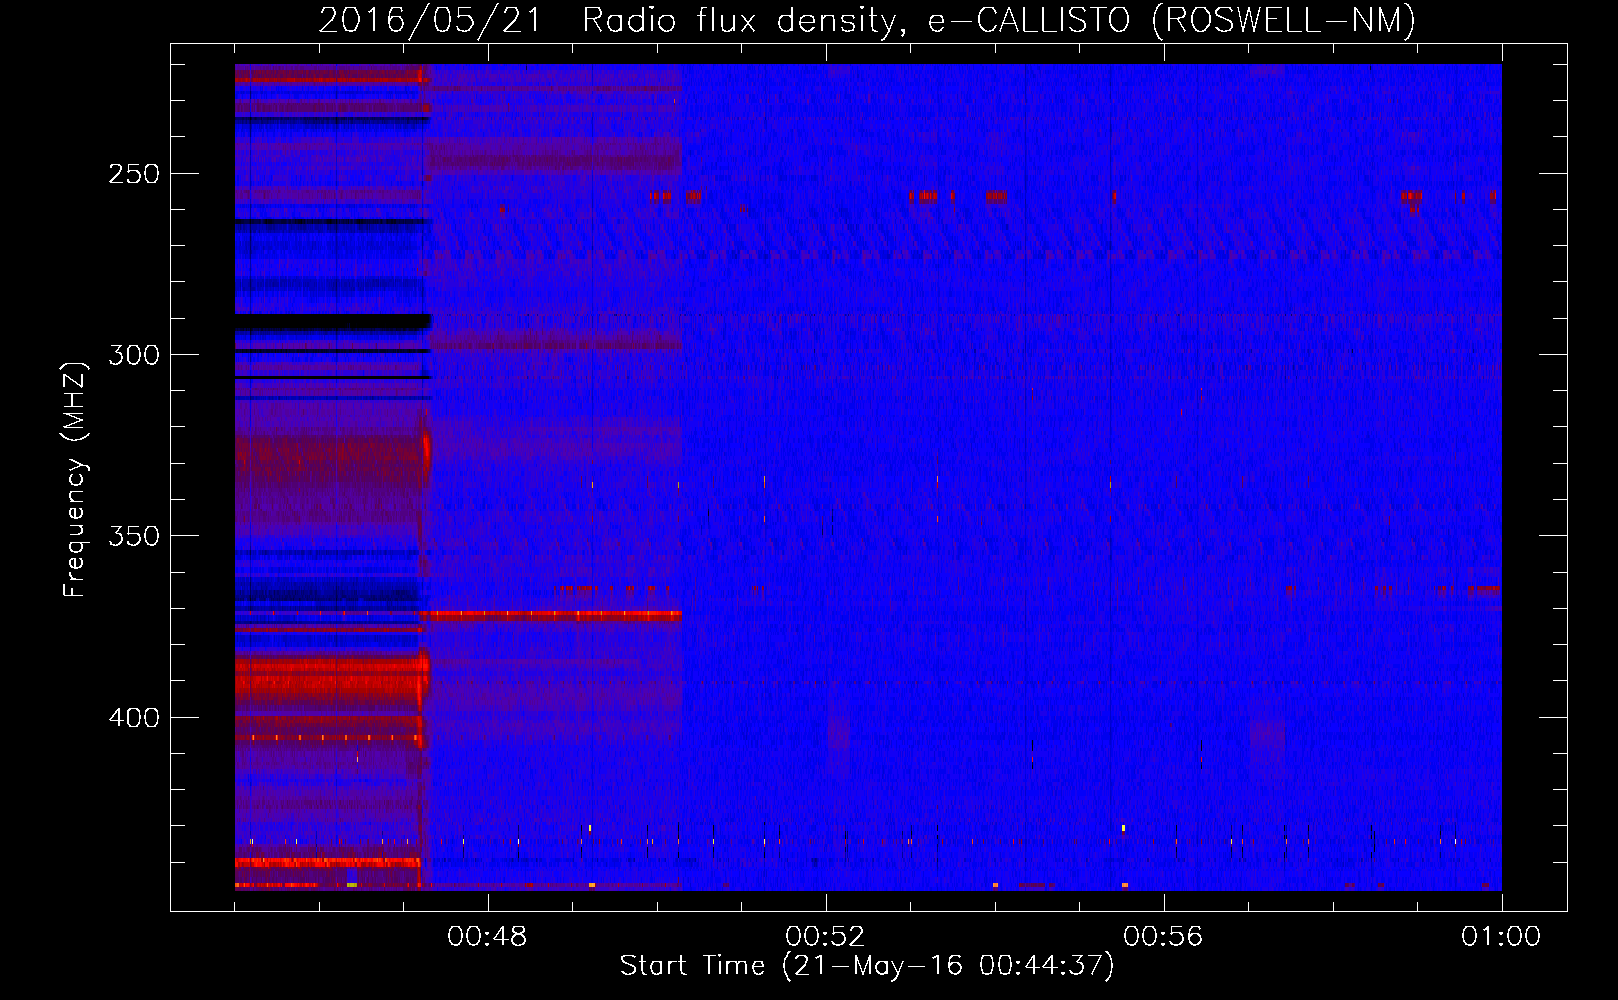Click the 300 frequency tick label
1618x1000 pixels.
point(134,355)
